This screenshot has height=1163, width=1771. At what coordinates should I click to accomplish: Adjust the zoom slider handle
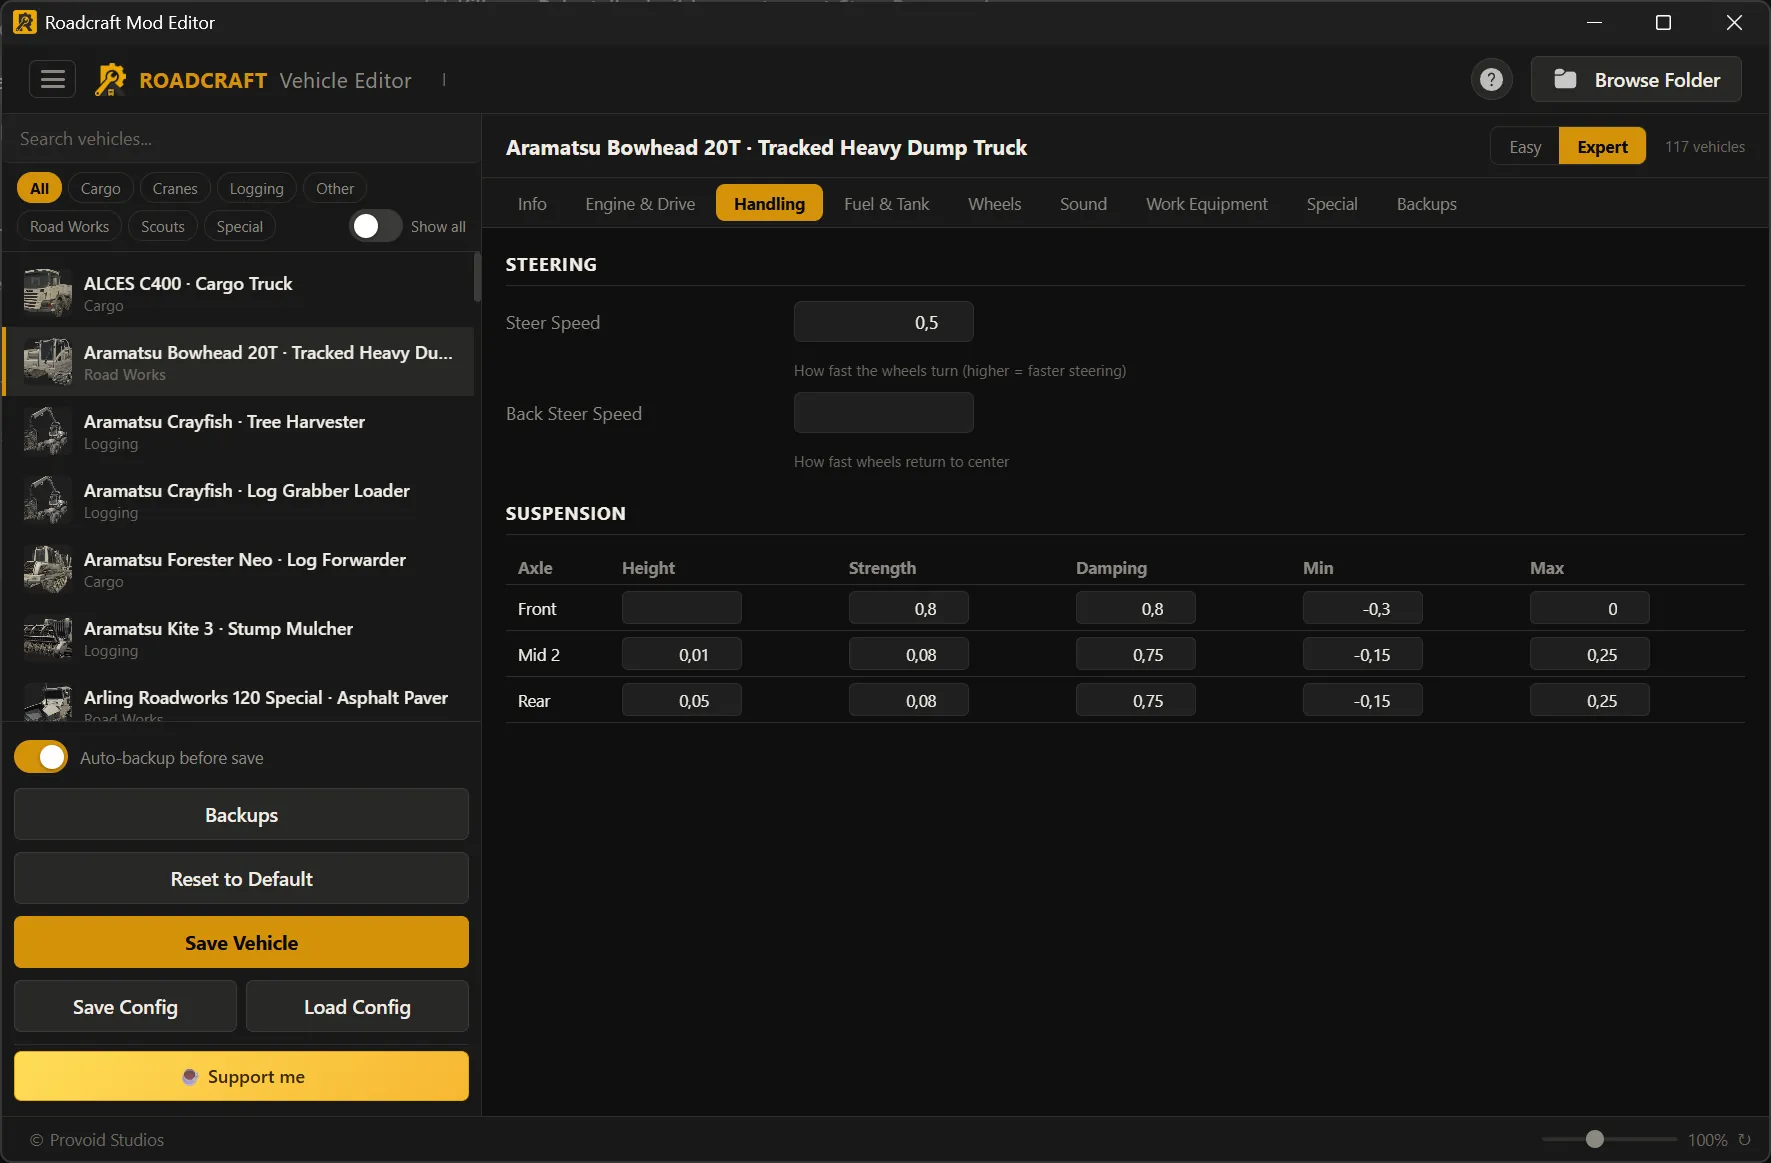[x=1595, y=1139]
